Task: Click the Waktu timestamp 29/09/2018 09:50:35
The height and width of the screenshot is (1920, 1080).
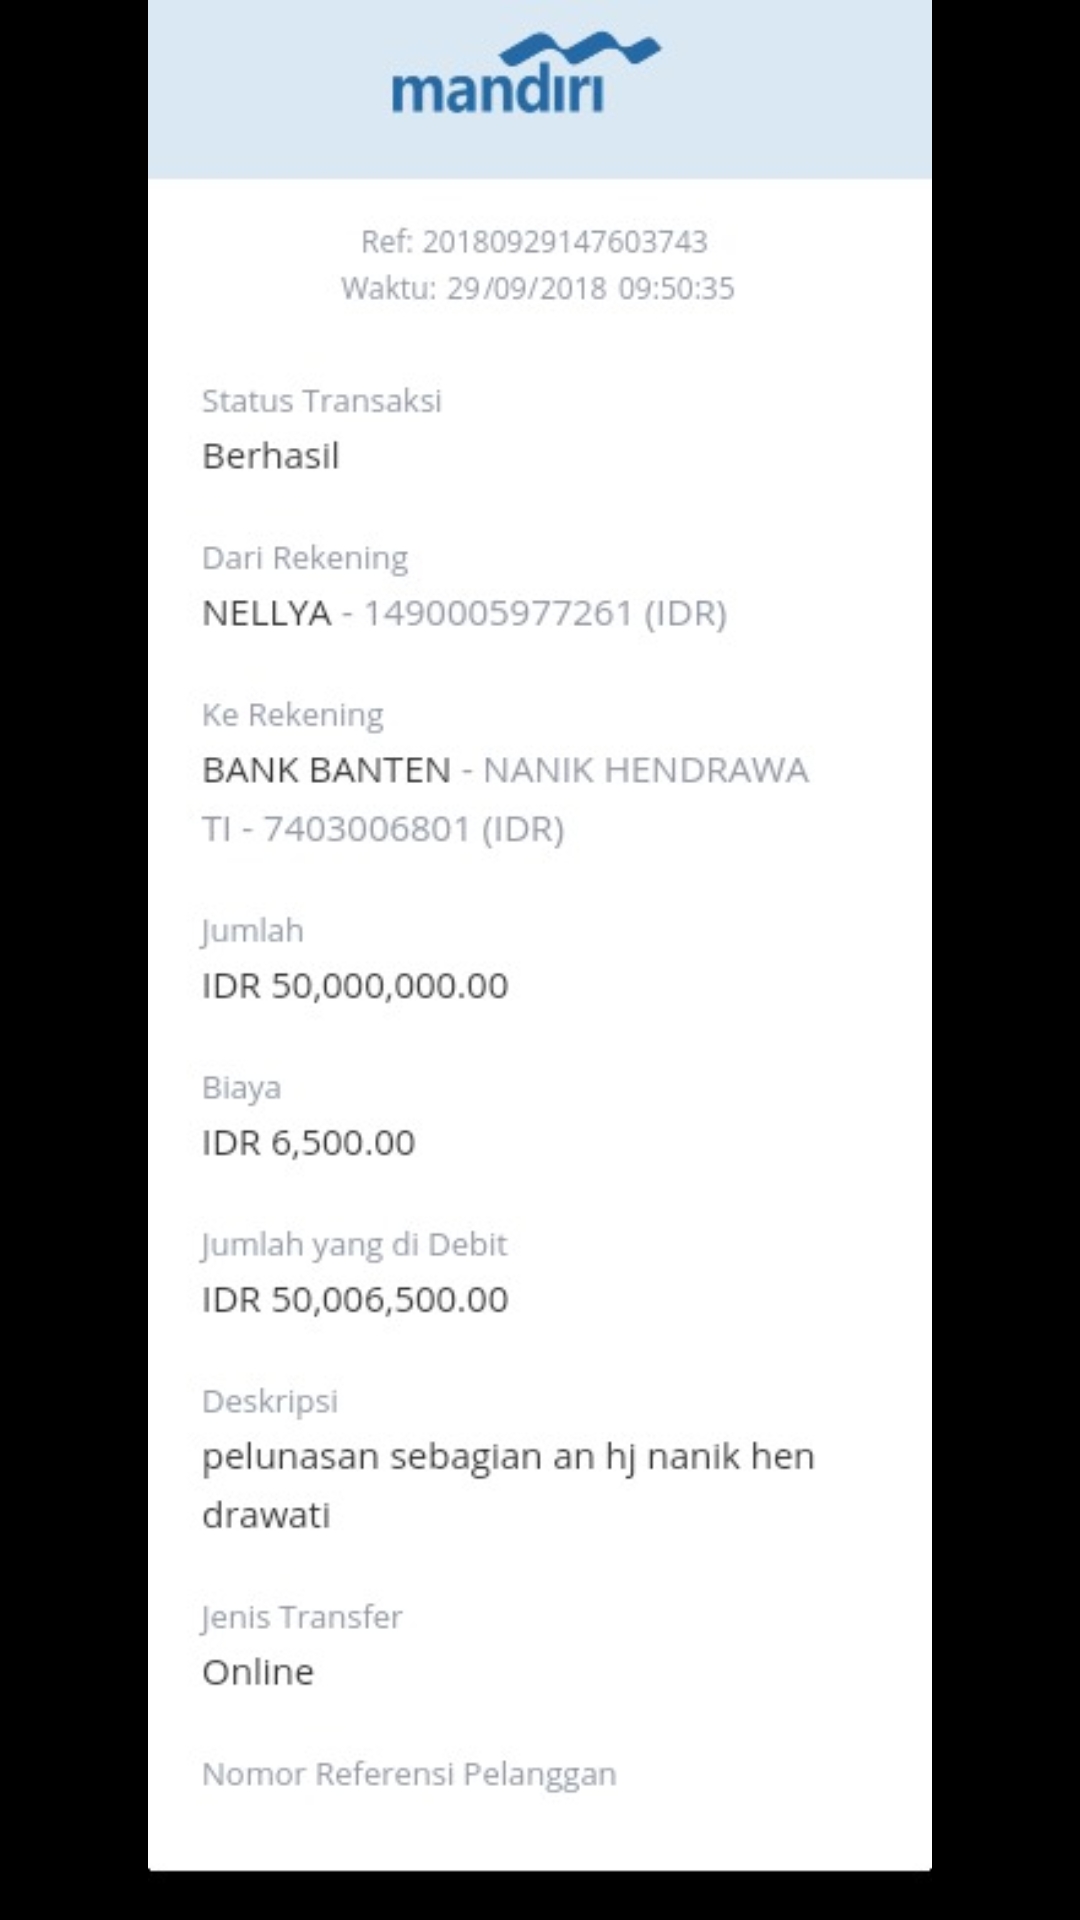Action: point(590,289)
